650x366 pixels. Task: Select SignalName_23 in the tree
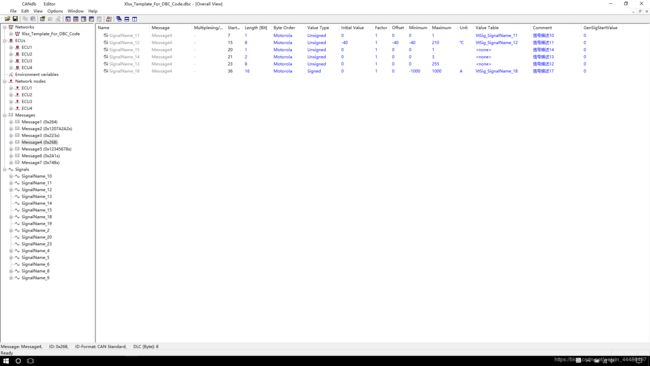tap(36, 244)
